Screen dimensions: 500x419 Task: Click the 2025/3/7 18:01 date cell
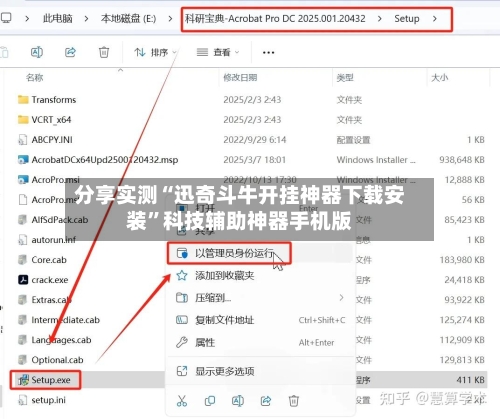255,160
